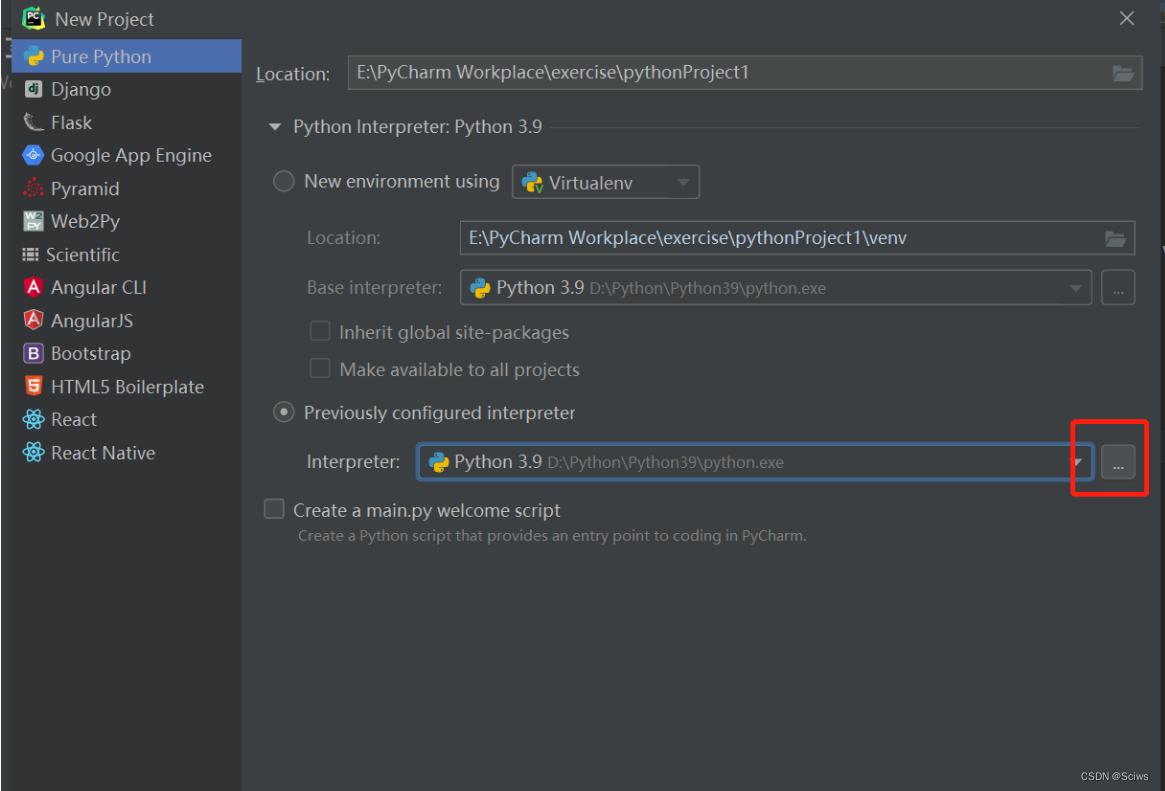Click the project Location path field

(744, 73)
